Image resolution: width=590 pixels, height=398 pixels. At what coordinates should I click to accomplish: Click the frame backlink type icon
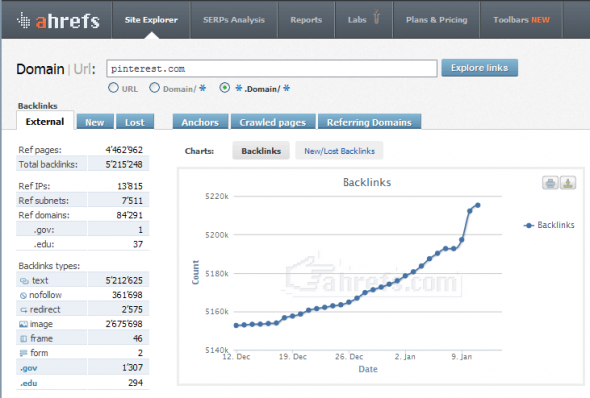point(23,339)
